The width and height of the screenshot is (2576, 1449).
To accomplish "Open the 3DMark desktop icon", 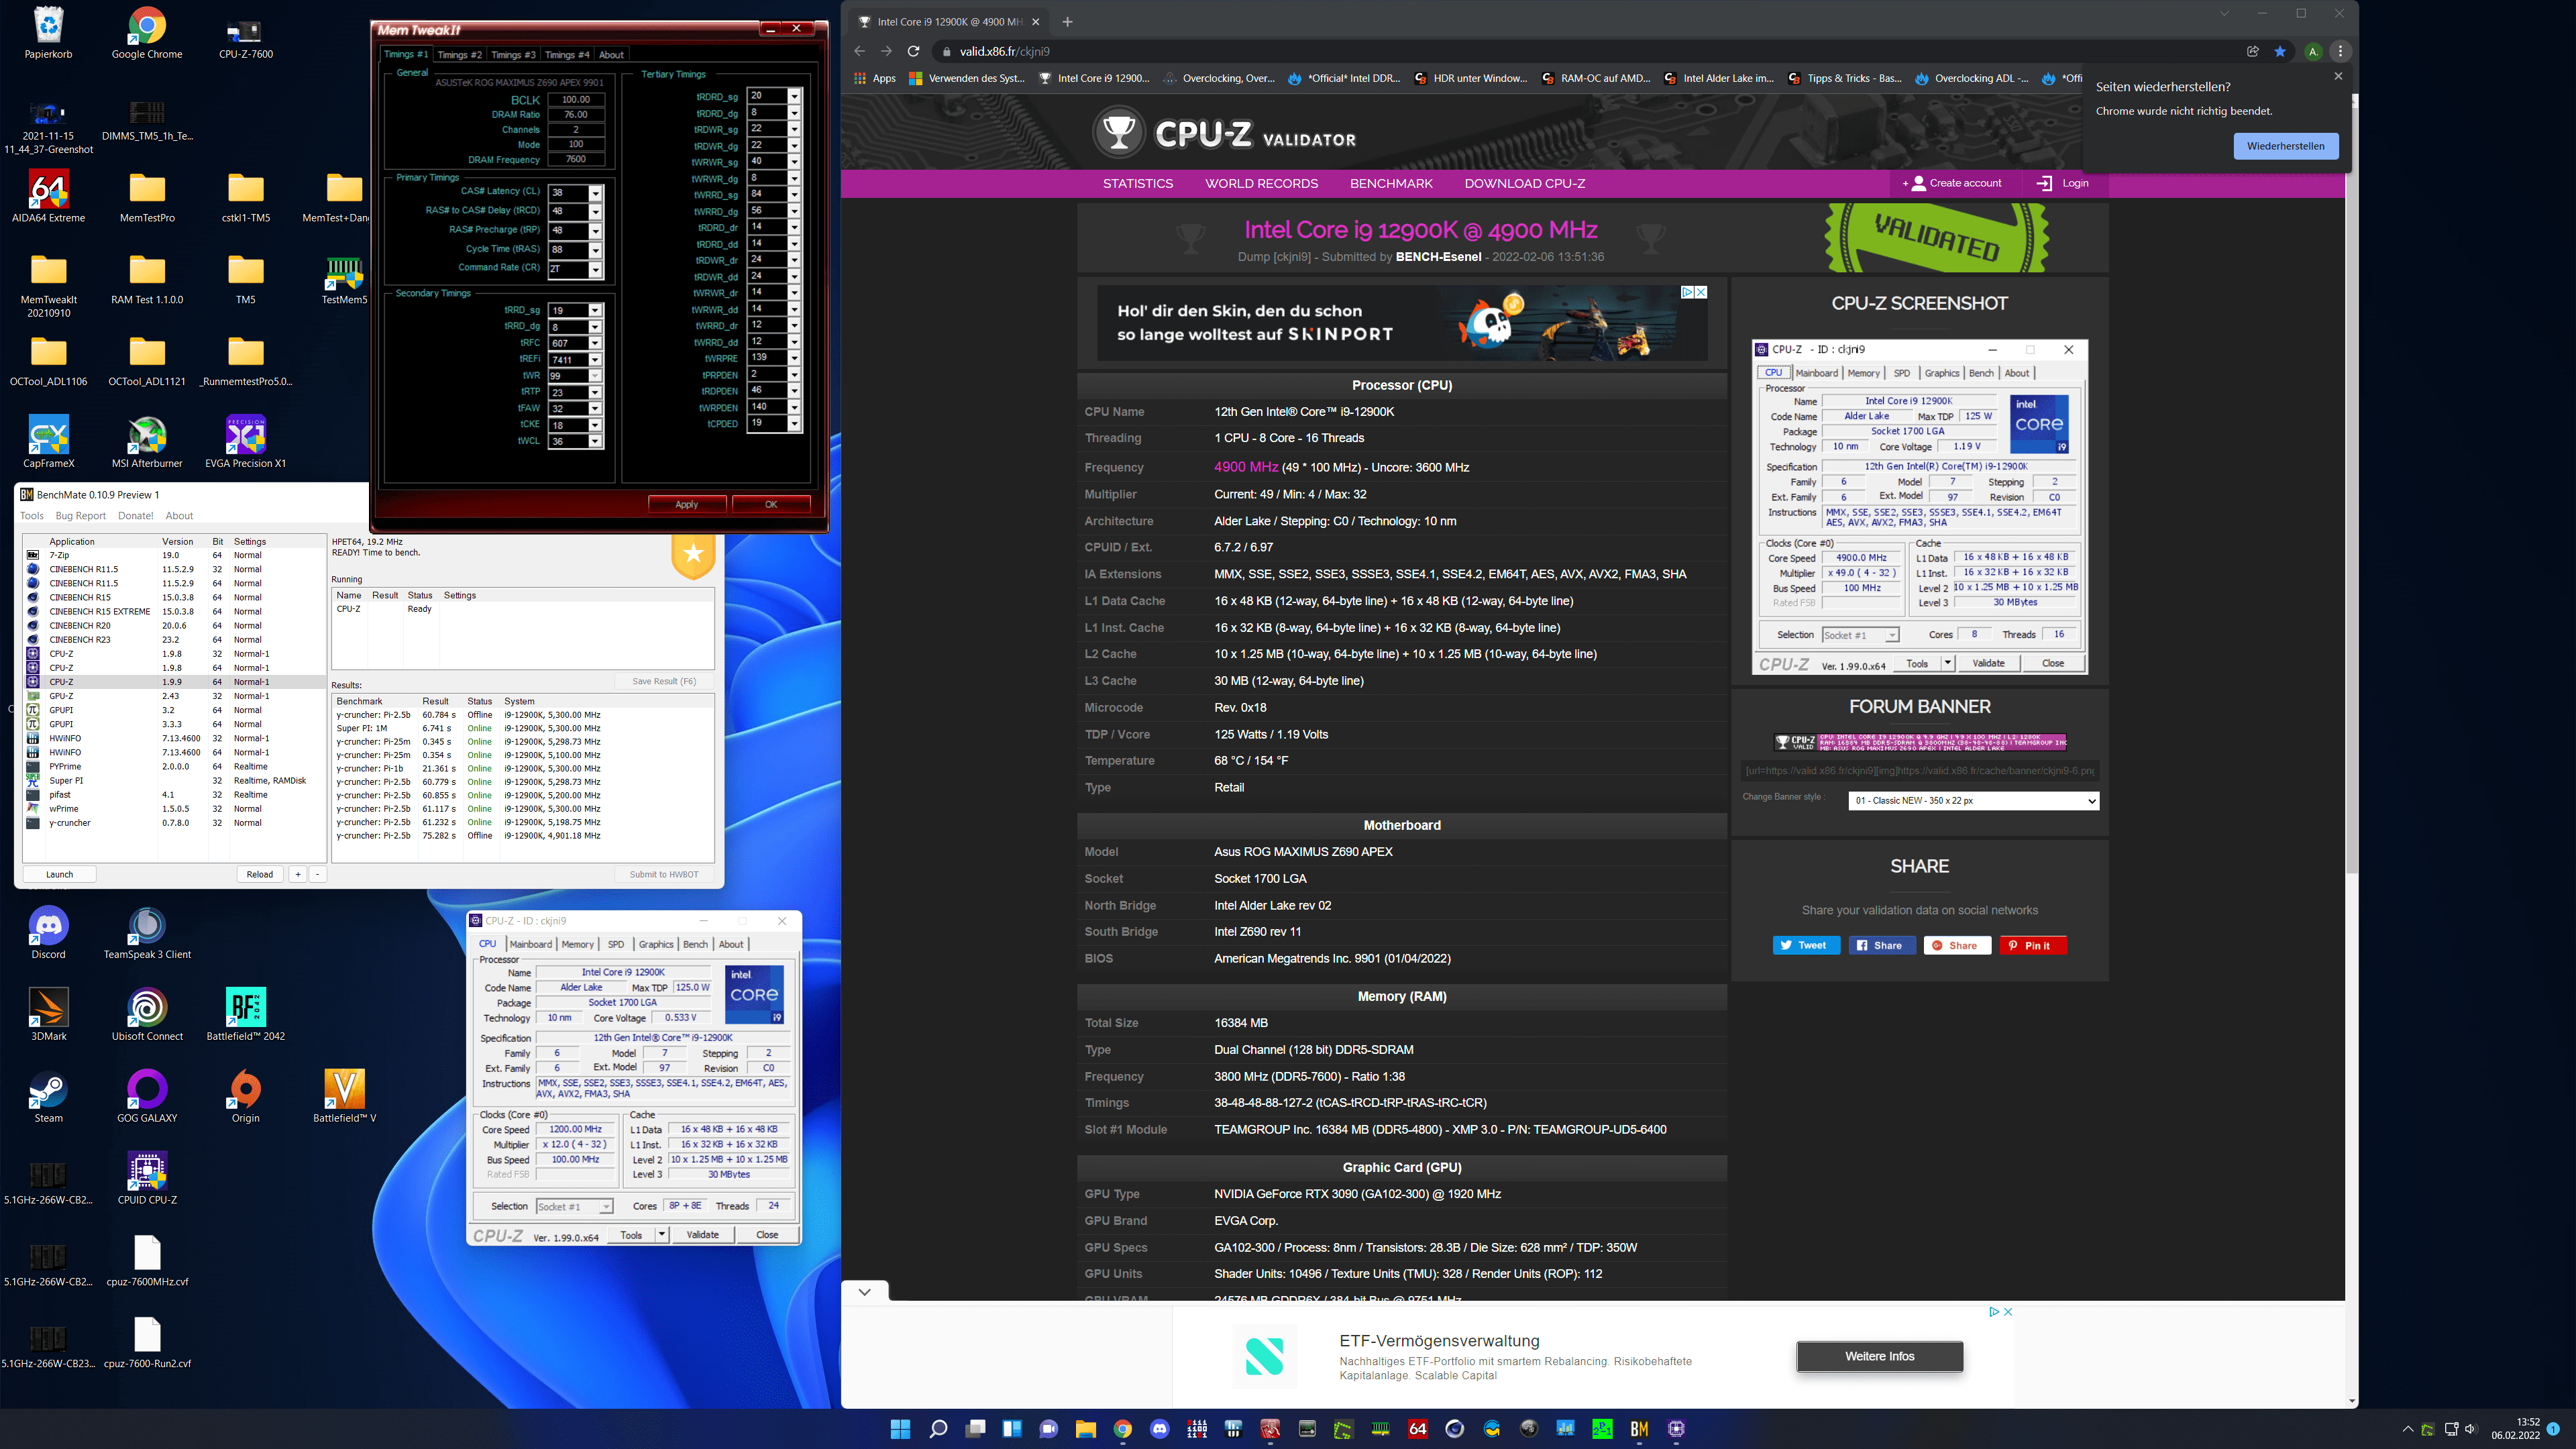I will tap(48, 1014).
